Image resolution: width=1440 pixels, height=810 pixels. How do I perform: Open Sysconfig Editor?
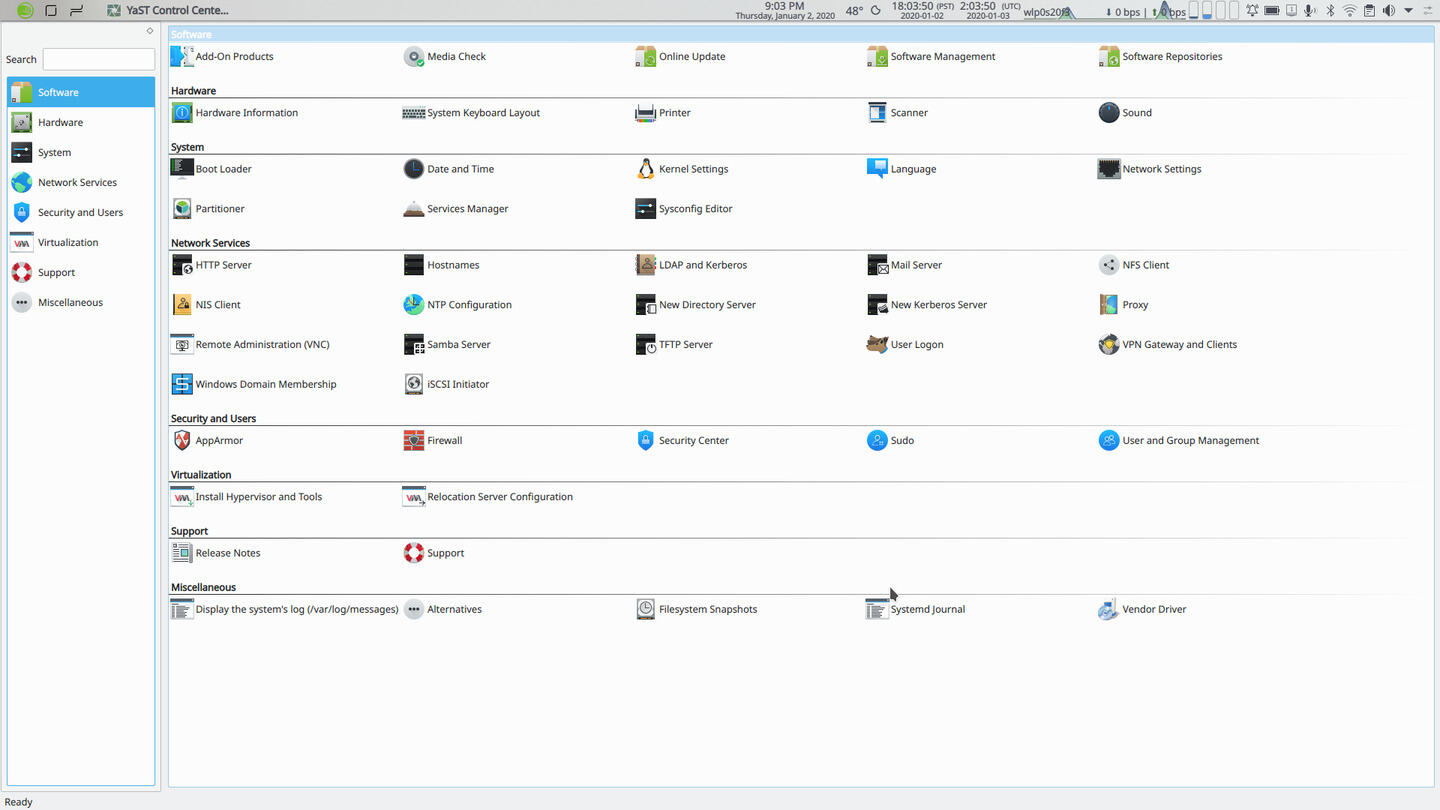[x=684, y=209]
